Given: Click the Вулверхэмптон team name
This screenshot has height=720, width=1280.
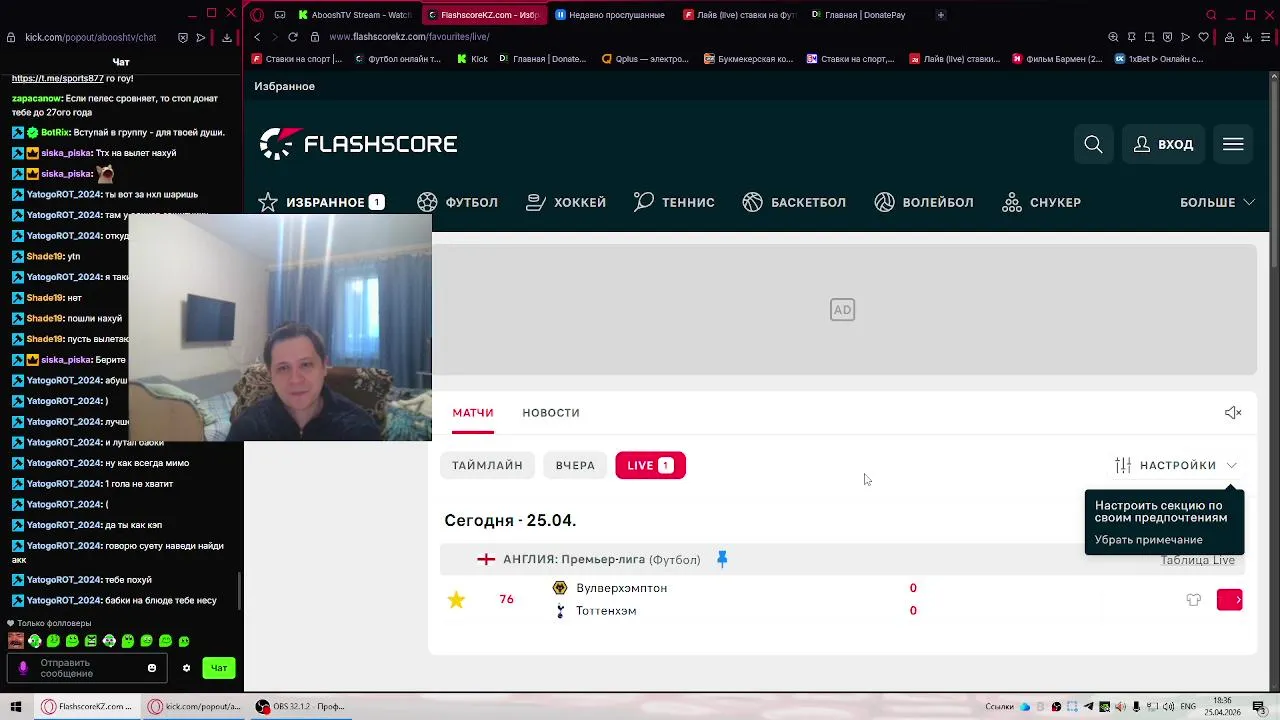Looking at the screenshot, I should pos(621,588).
